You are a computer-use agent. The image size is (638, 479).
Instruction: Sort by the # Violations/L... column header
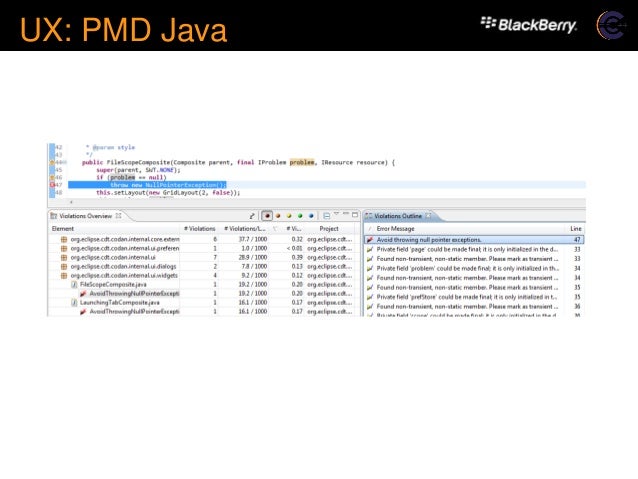[245, 229]
